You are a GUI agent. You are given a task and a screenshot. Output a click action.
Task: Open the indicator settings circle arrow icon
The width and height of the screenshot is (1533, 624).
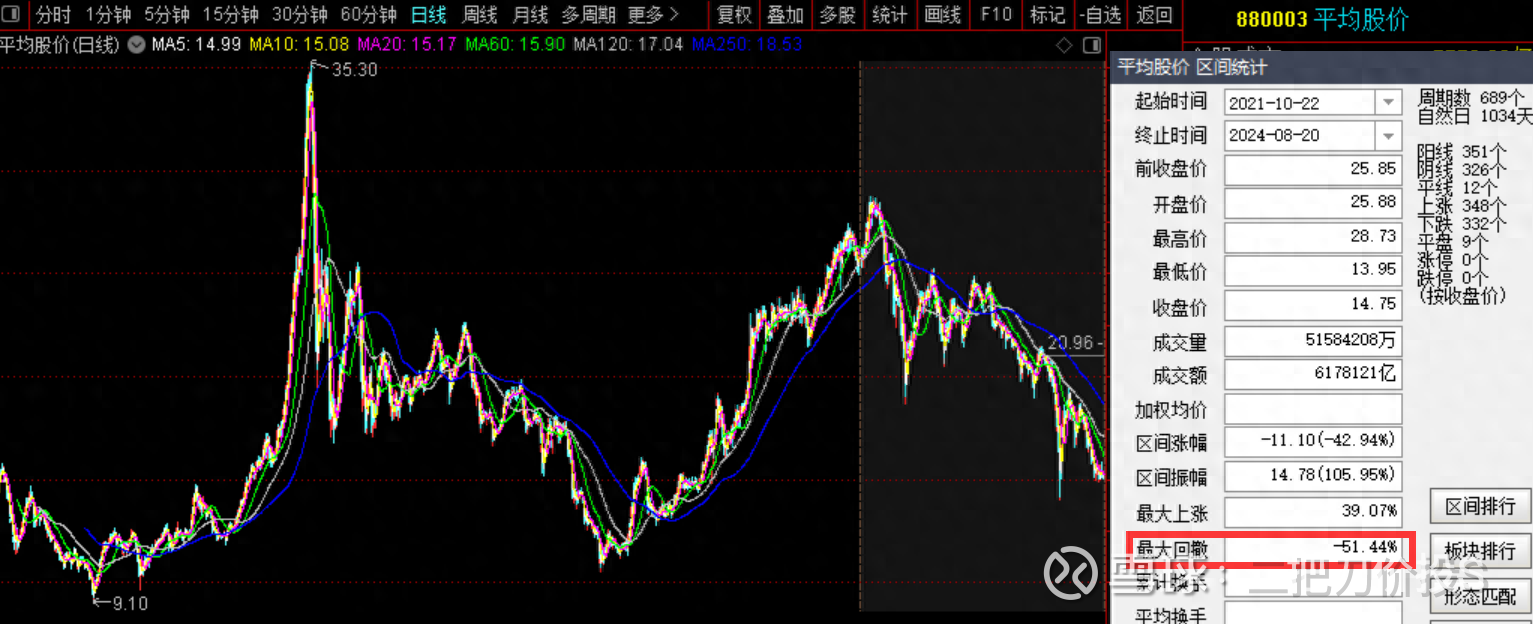tap(136, 45)
